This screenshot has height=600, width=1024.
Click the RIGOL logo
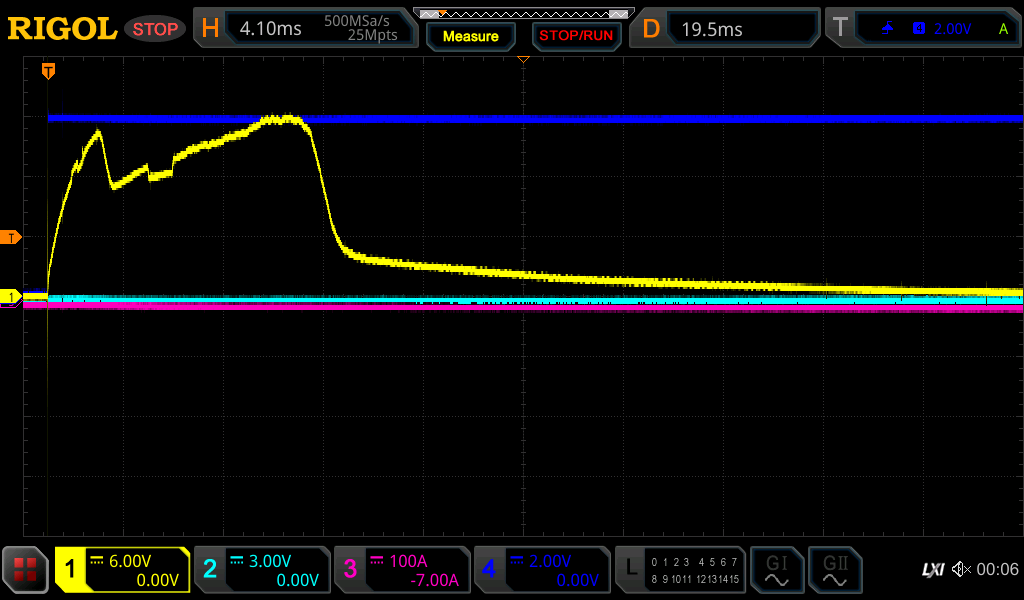tap(62, 29)
